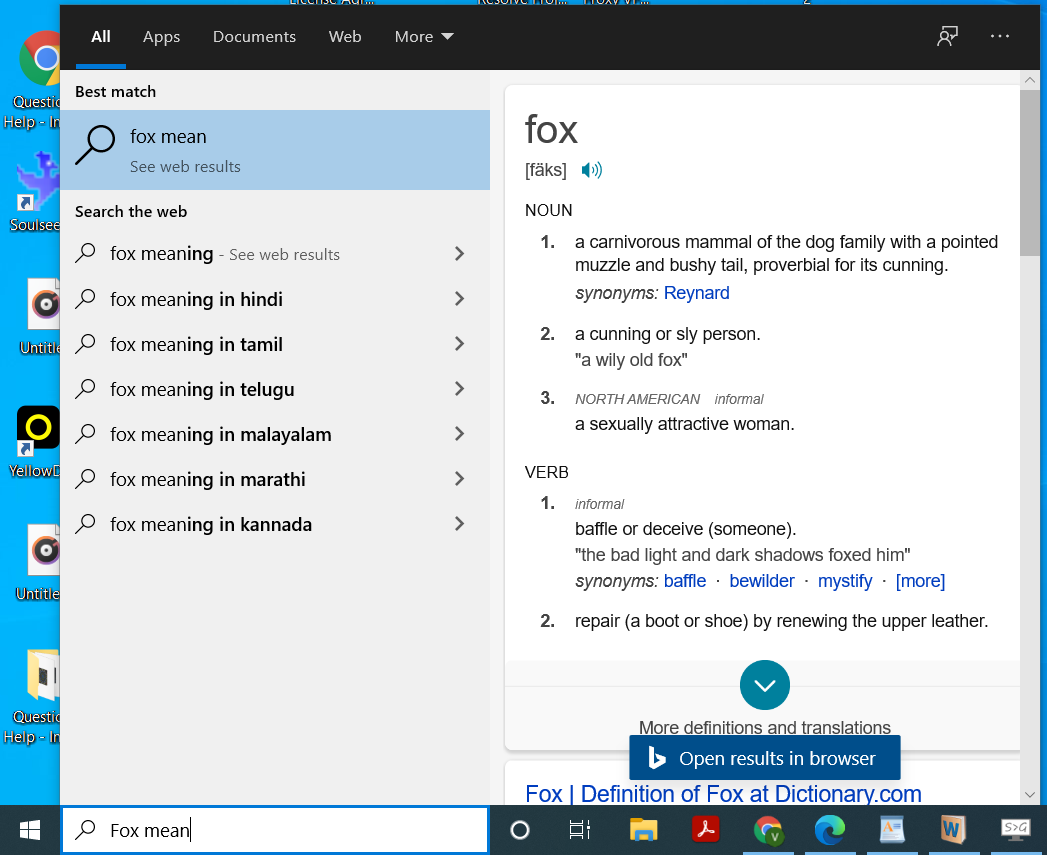Open Task View from taskbar
The height and width of the screenshot is (855, 1047).
point(580,830)
